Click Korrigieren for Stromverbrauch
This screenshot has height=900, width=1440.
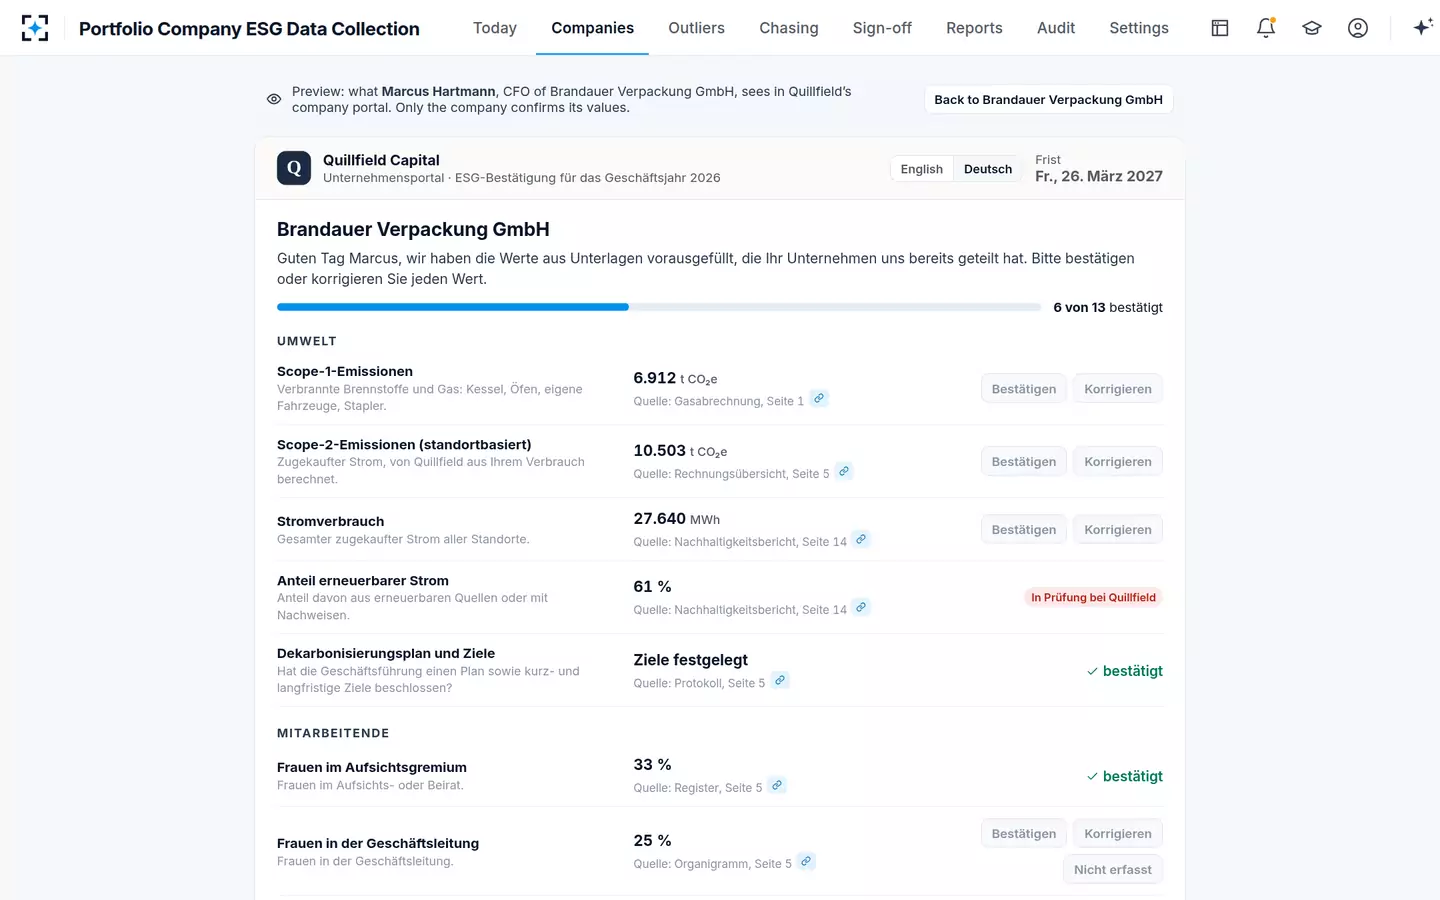point(1117,530)
